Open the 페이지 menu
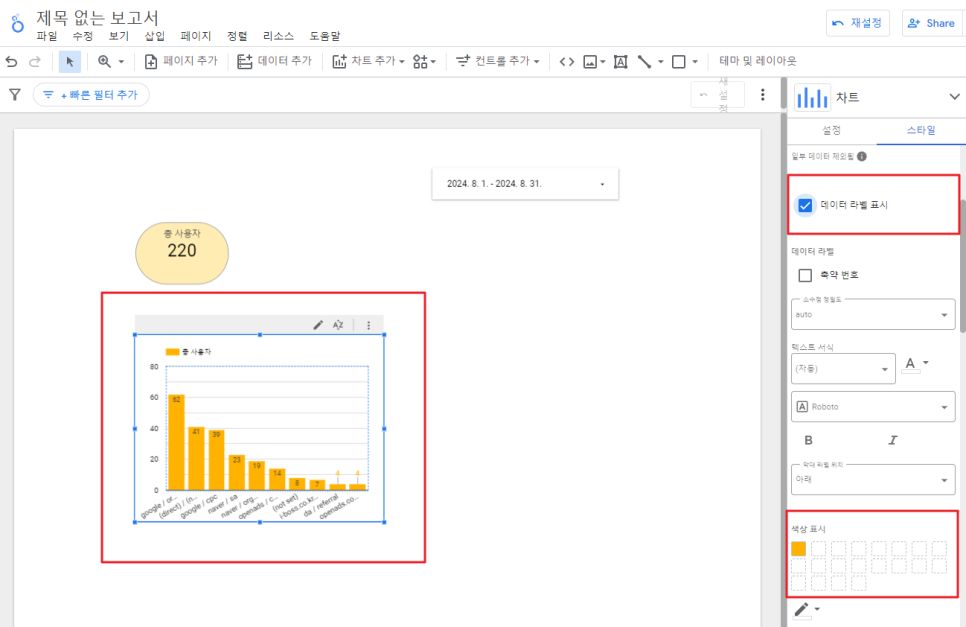Viewport: 966px width, 627px height. 195,36
